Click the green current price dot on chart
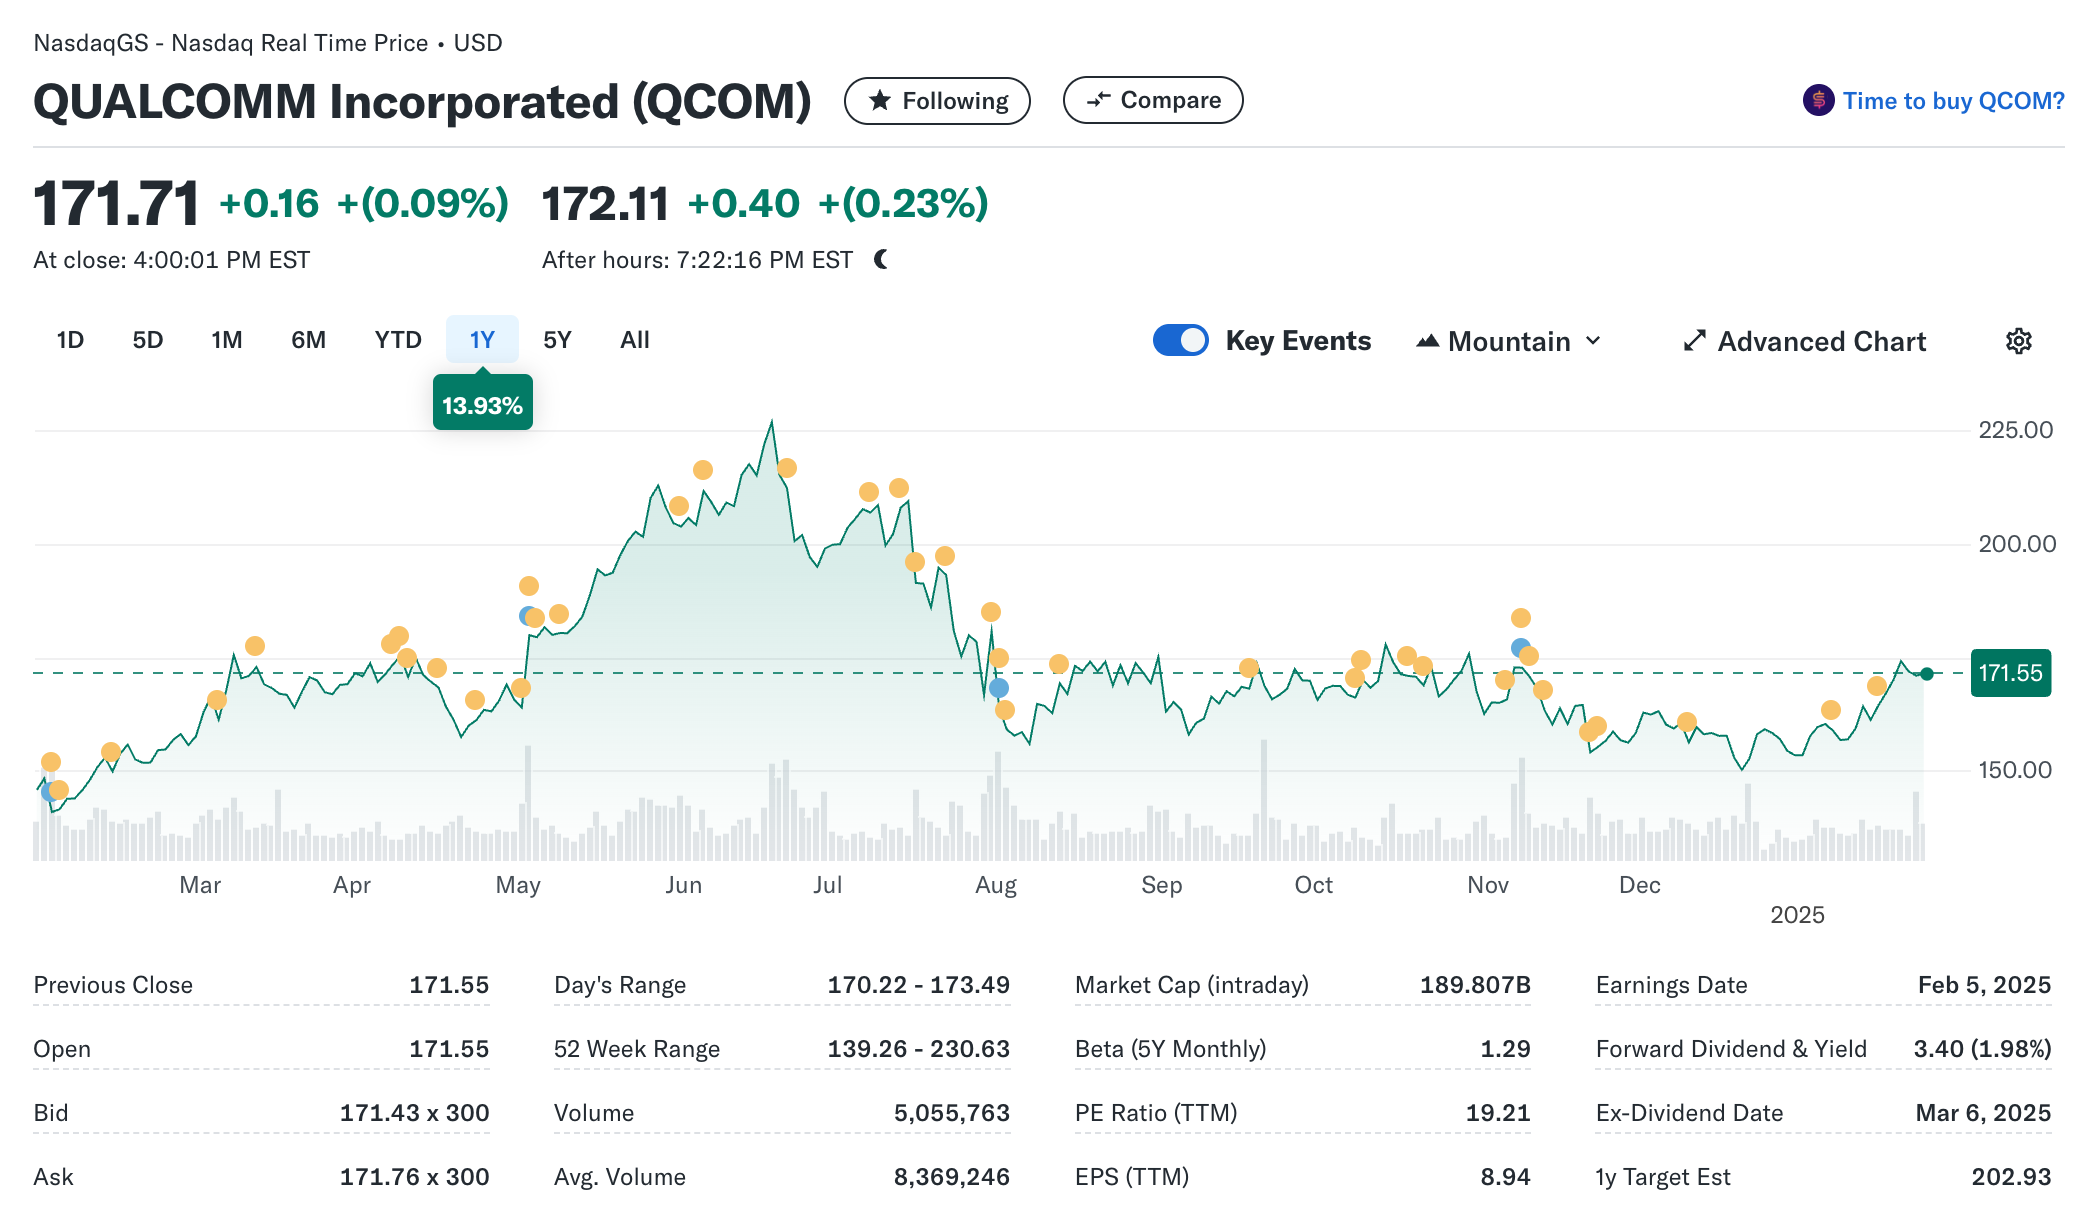This screenshot has height=1220, width=2090. tap(1927, 673)
